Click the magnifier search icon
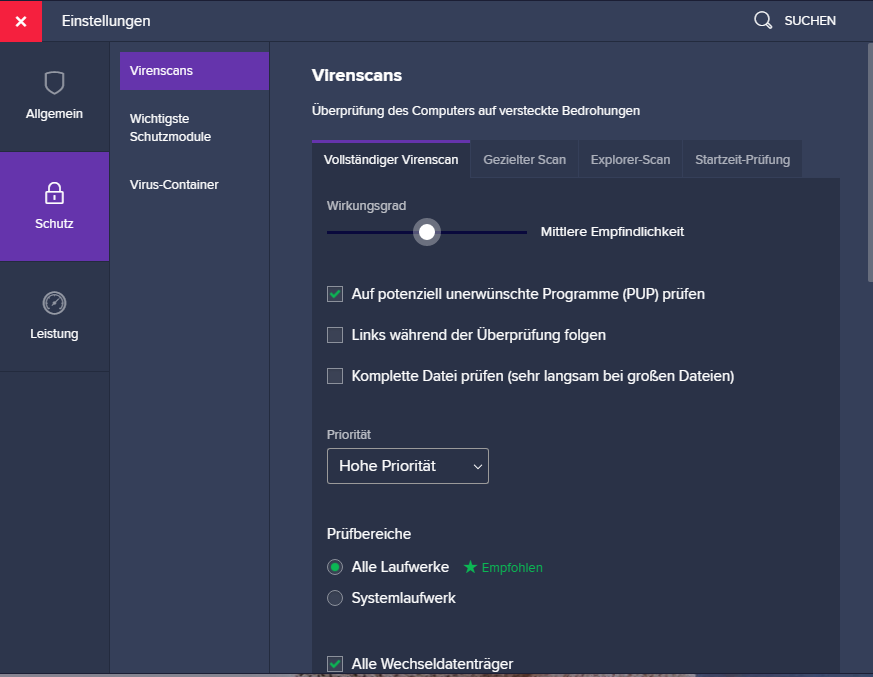Viewport: 873px width, 677px height. click(763, 20)
